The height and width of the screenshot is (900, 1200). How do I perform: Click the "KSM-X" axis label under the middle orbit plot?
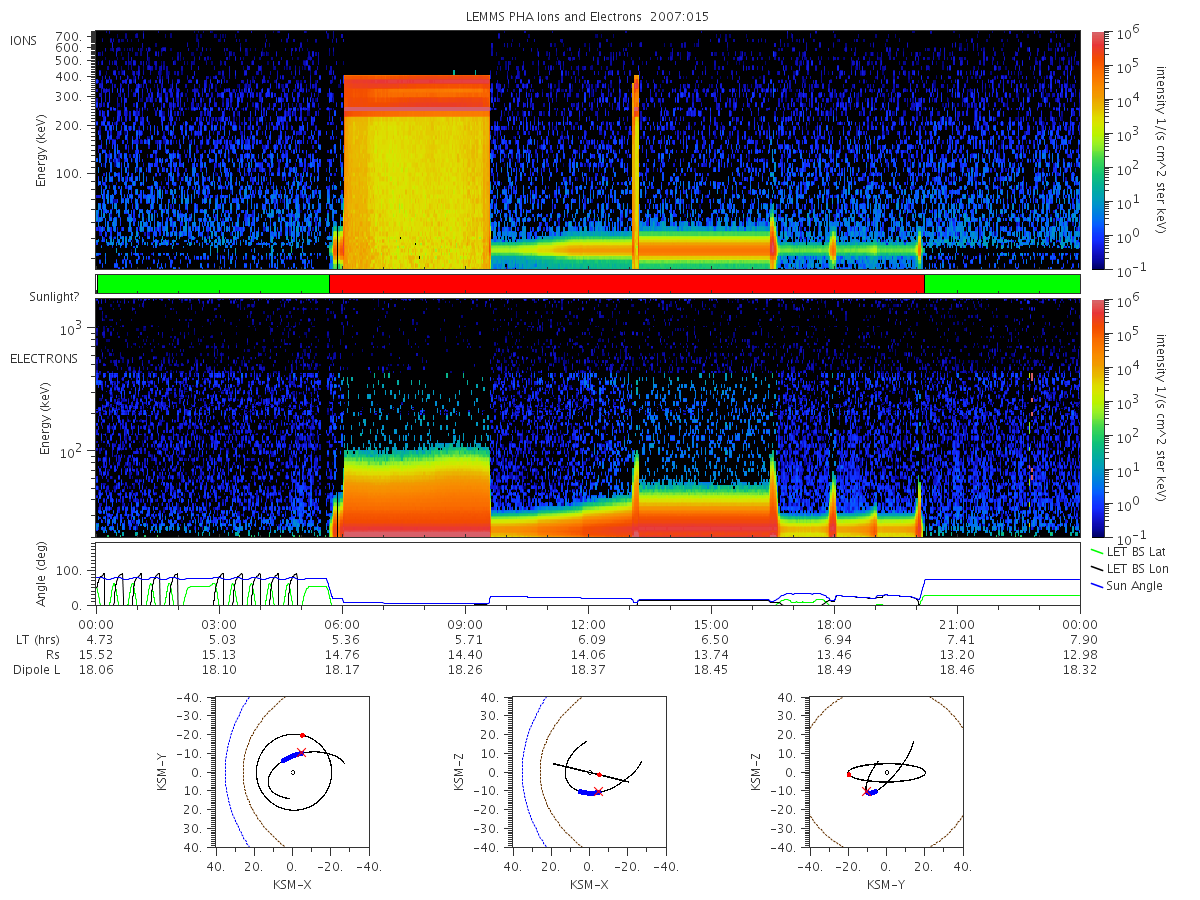[x=591, y=885]
